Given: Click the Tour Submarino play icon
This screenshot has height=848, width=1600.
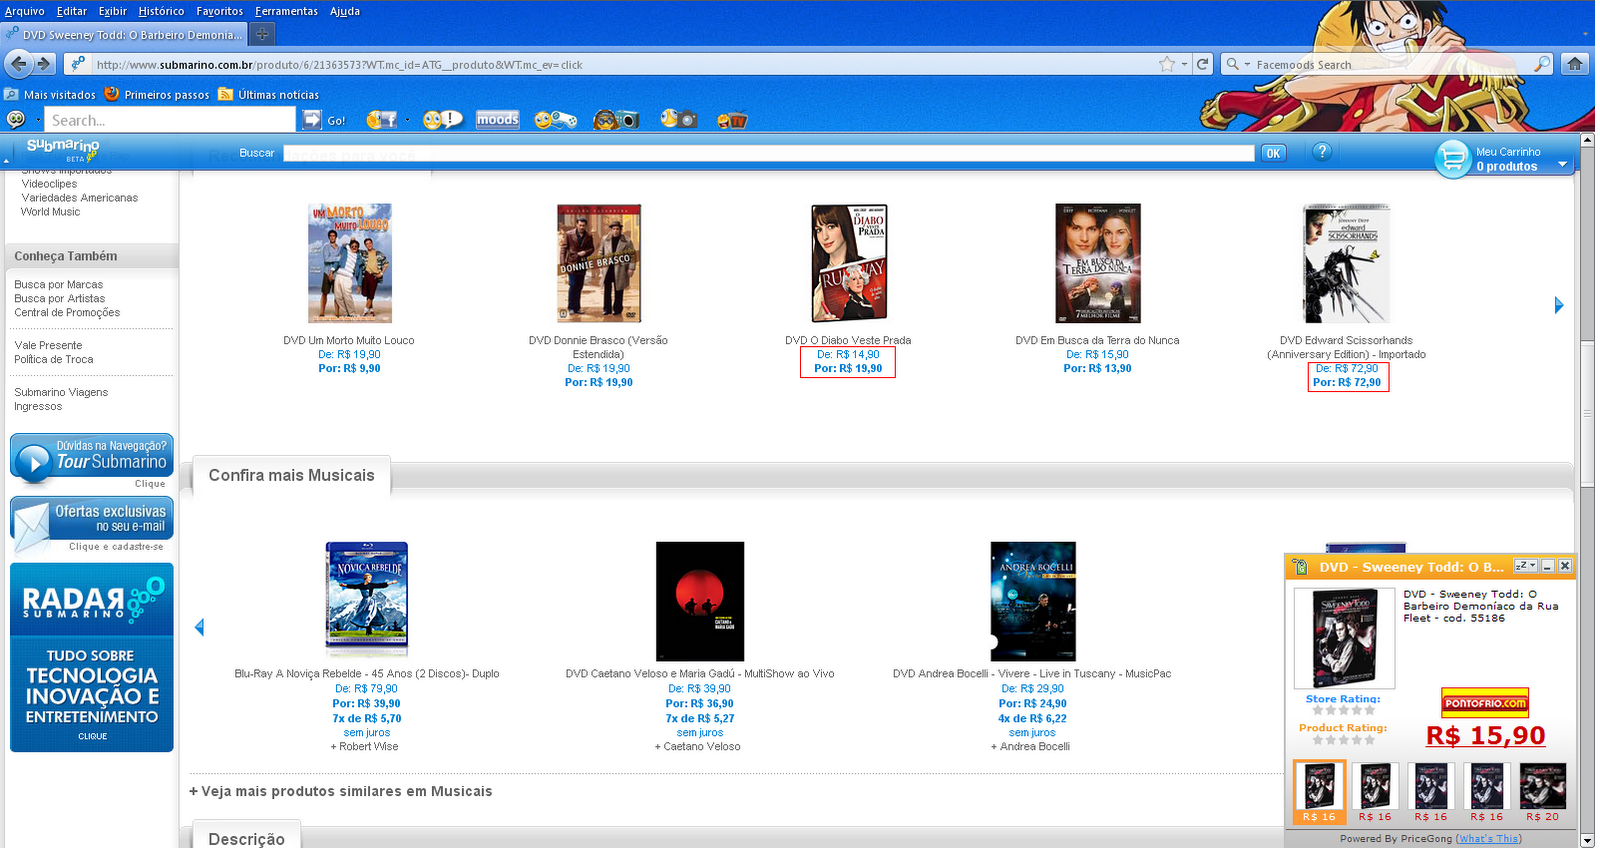Looking at the screenshot, I should click(x=34, y=462).
